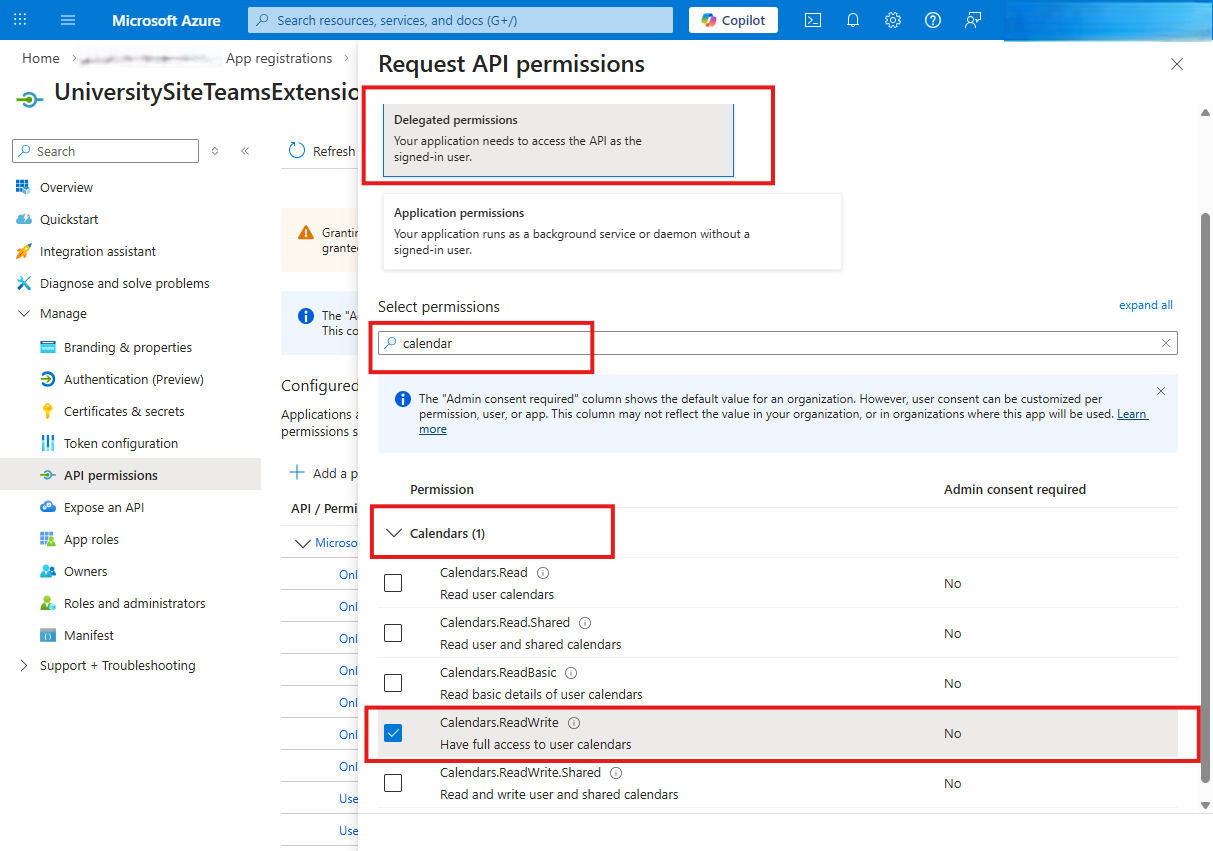Click the Permission column header
1213x851 pixels.
click(x=442, y=489)
